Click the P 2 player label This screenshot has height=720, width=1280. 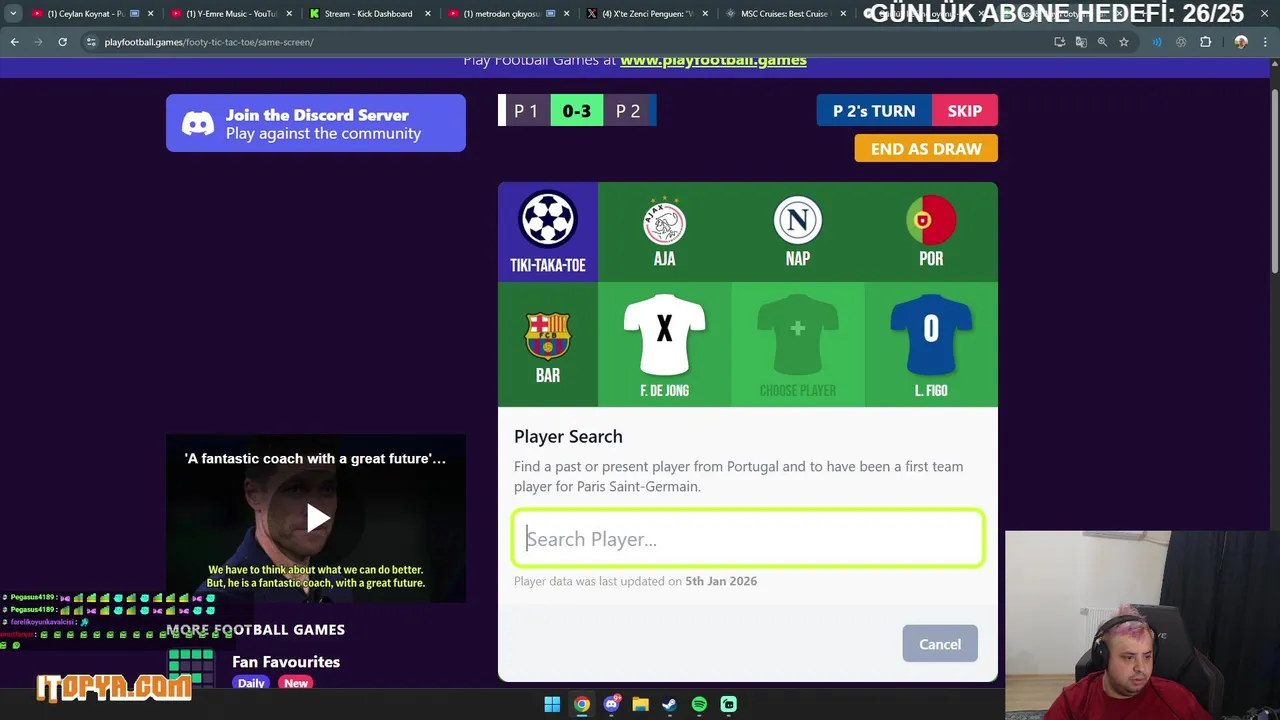pyautogui.click(x=628, y=111)
